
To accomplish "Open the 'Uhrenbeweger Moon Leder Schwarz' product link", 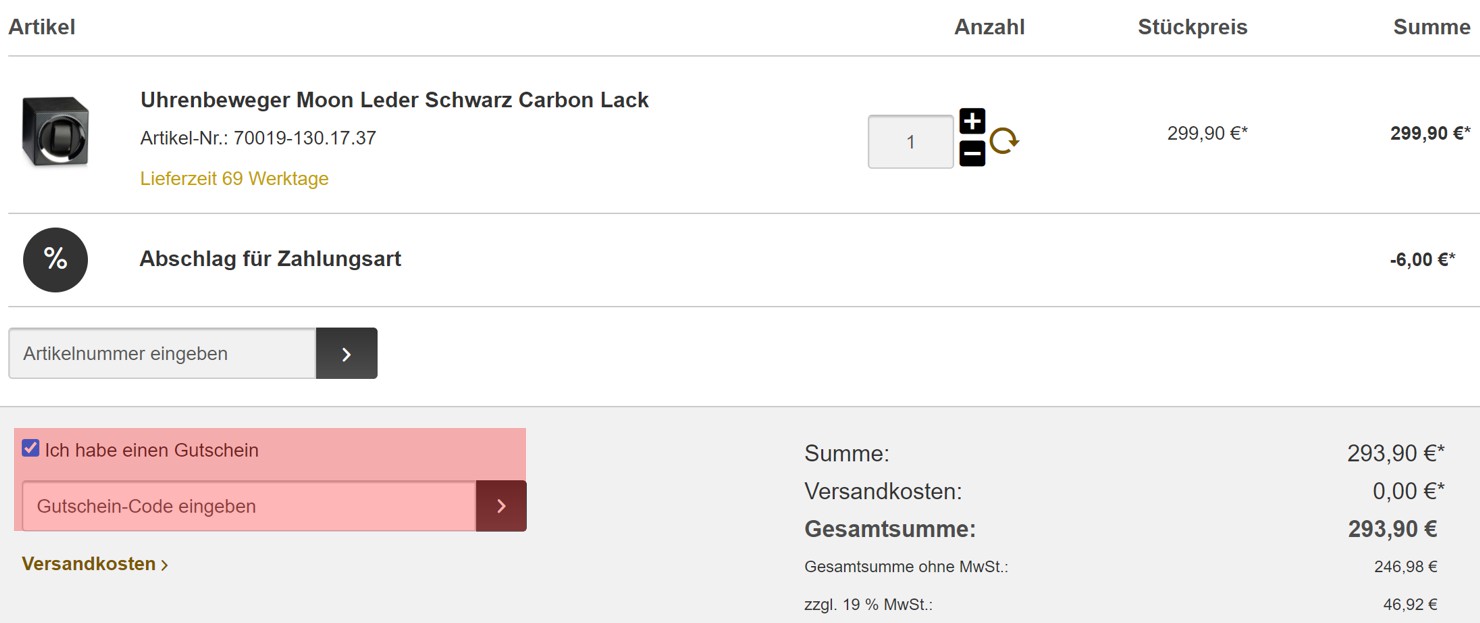I will pyautogui.click(x=395, y=100).
